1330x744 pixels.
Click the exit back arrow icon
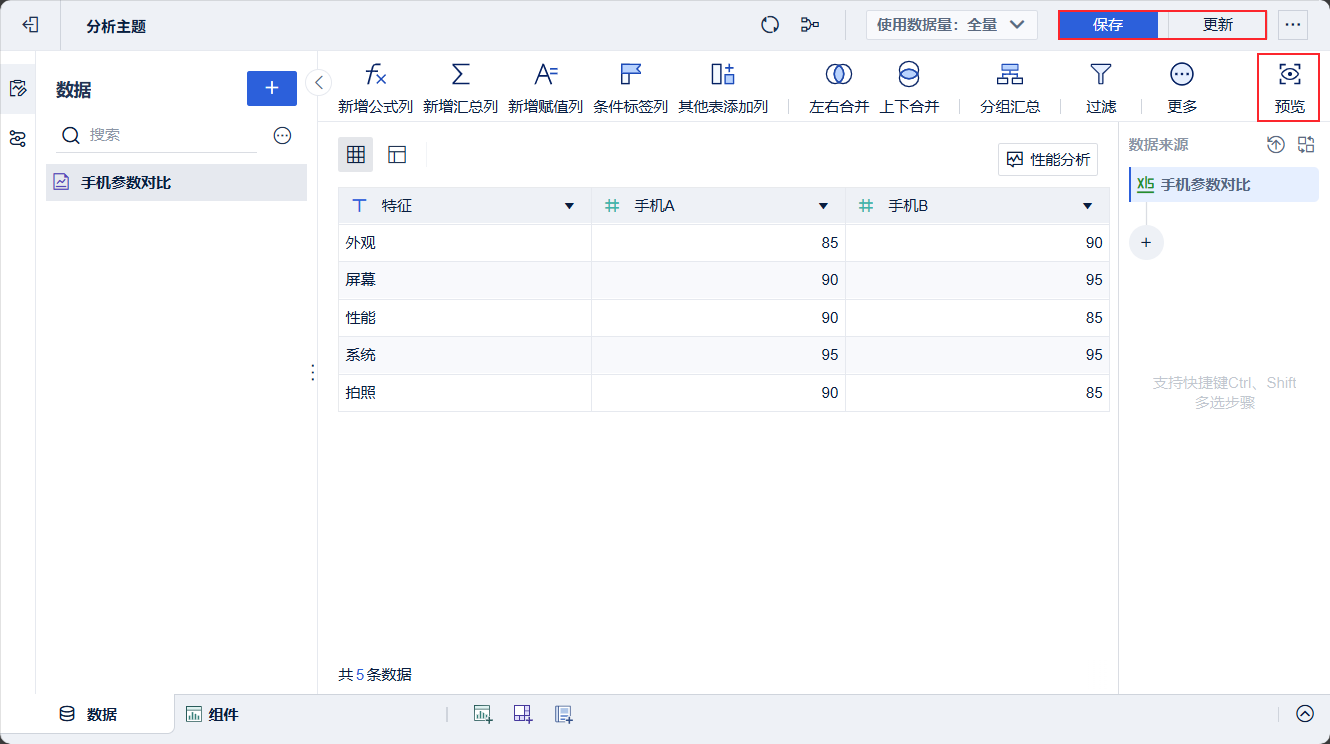pyautogui.click(x=30, y=25)
